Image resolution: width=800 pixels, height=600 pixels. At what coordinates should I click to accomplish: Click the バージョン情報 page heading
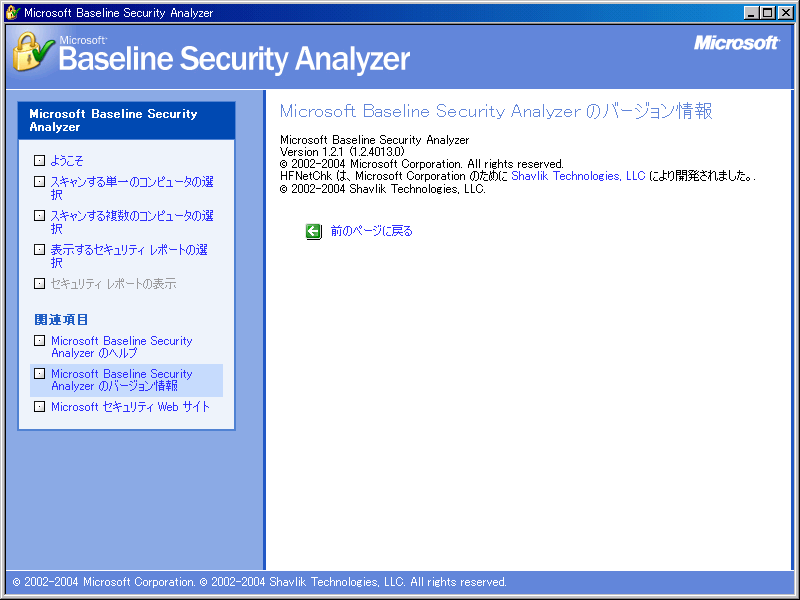(x=496, y=111)
